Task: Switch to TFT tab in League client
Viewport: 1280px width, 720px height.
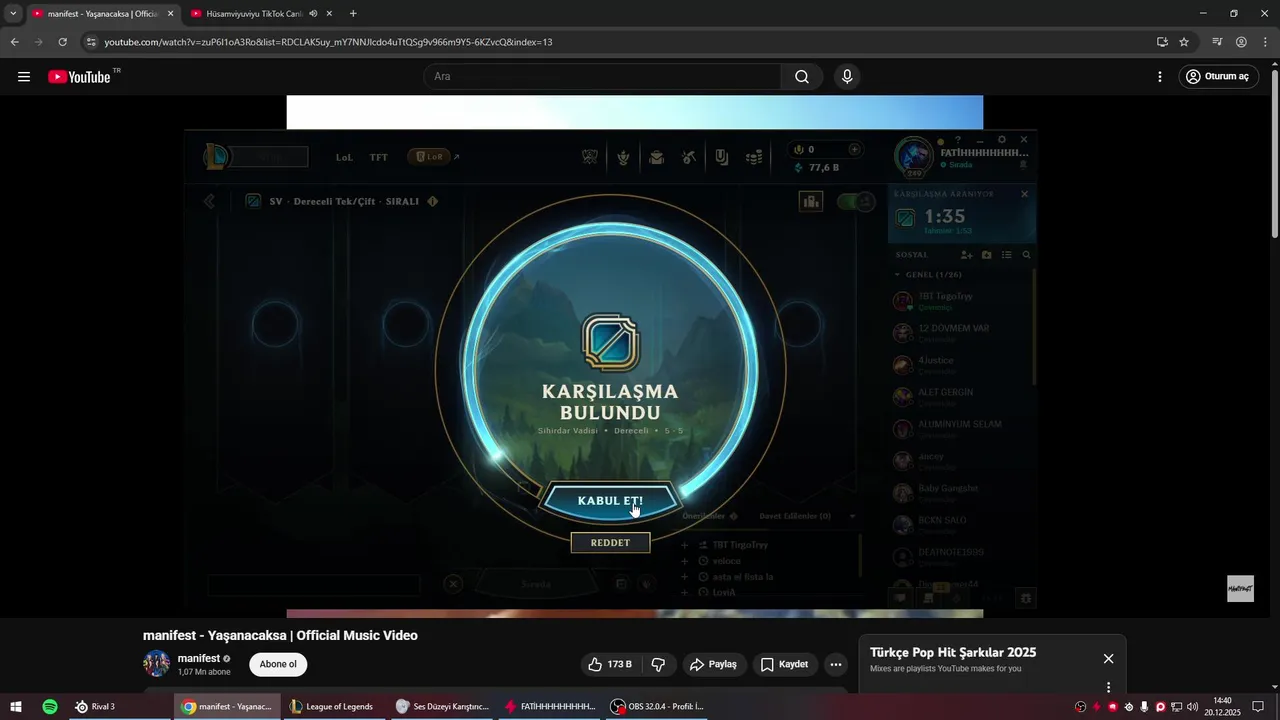Action: (378, 157)
